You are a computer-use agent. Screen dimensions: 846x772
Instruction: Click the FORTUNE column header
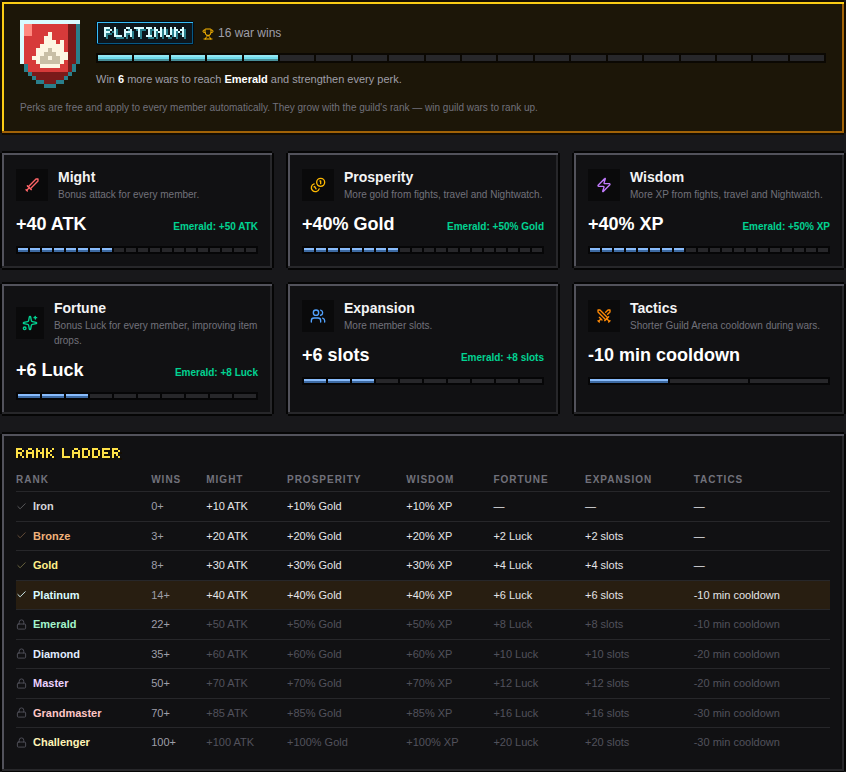coord(521,479)
